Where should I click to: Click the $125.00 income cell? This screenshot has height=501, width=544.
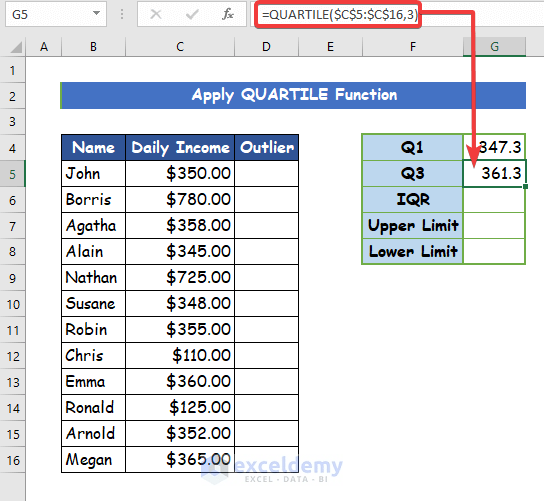[x=180, y=408]
